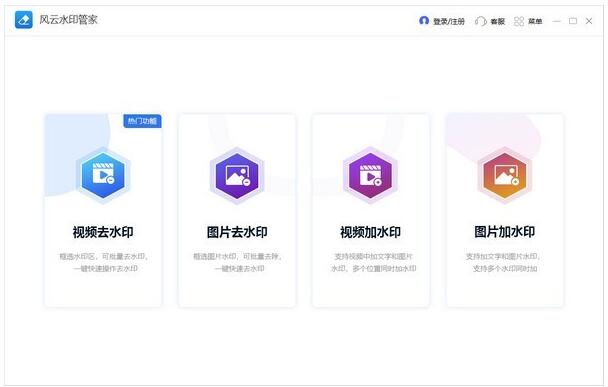Select the 视频加水印 title
The width and height of the screenshot is (608, 387).
(x=370, y=232)
